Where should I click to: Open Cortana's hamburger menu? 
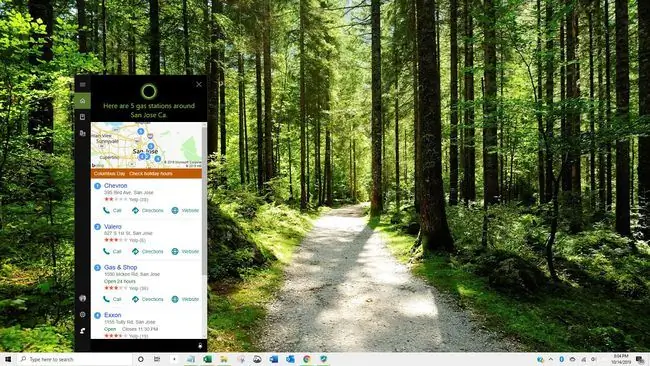pyautogui.click(x=82, y=85)
